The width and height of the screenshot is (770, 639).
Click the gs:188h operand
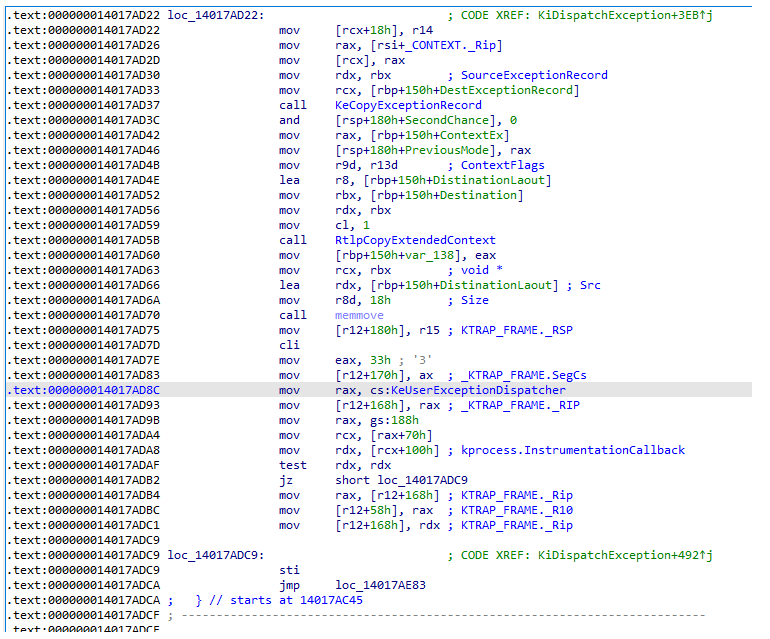point(394,420)
